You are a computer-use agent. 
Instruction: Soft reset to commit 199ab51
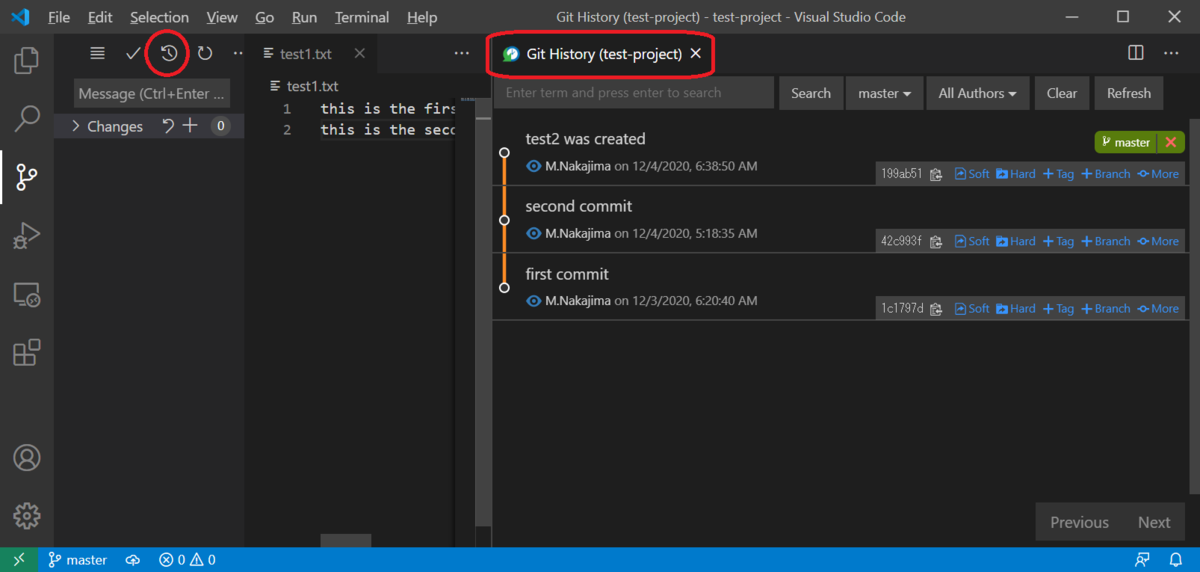pos(972,174)
